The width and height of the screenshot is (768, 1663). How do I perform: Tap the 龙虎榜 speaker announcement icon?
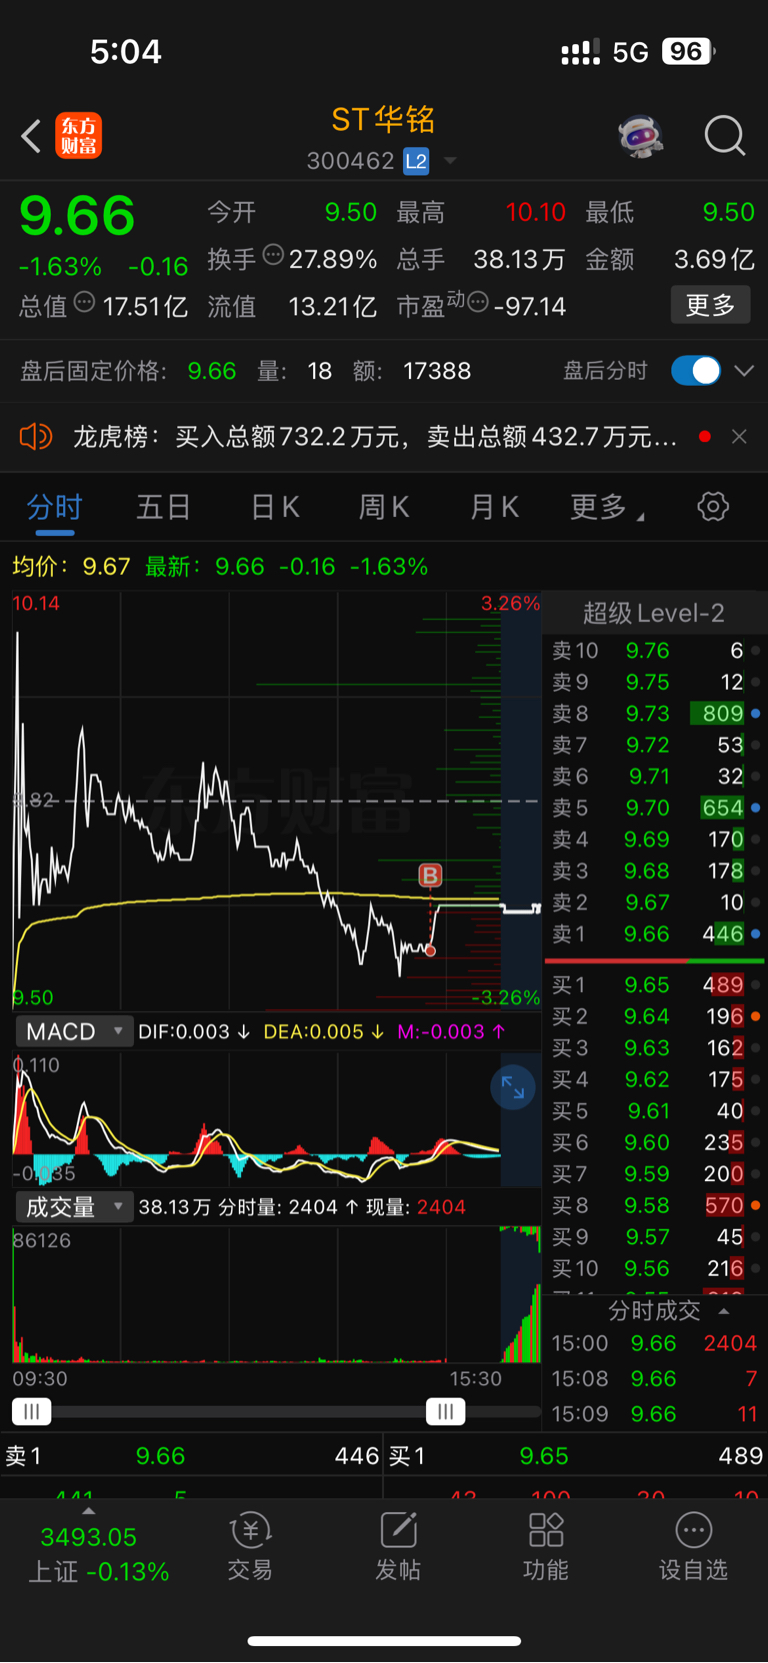point(36,437)
